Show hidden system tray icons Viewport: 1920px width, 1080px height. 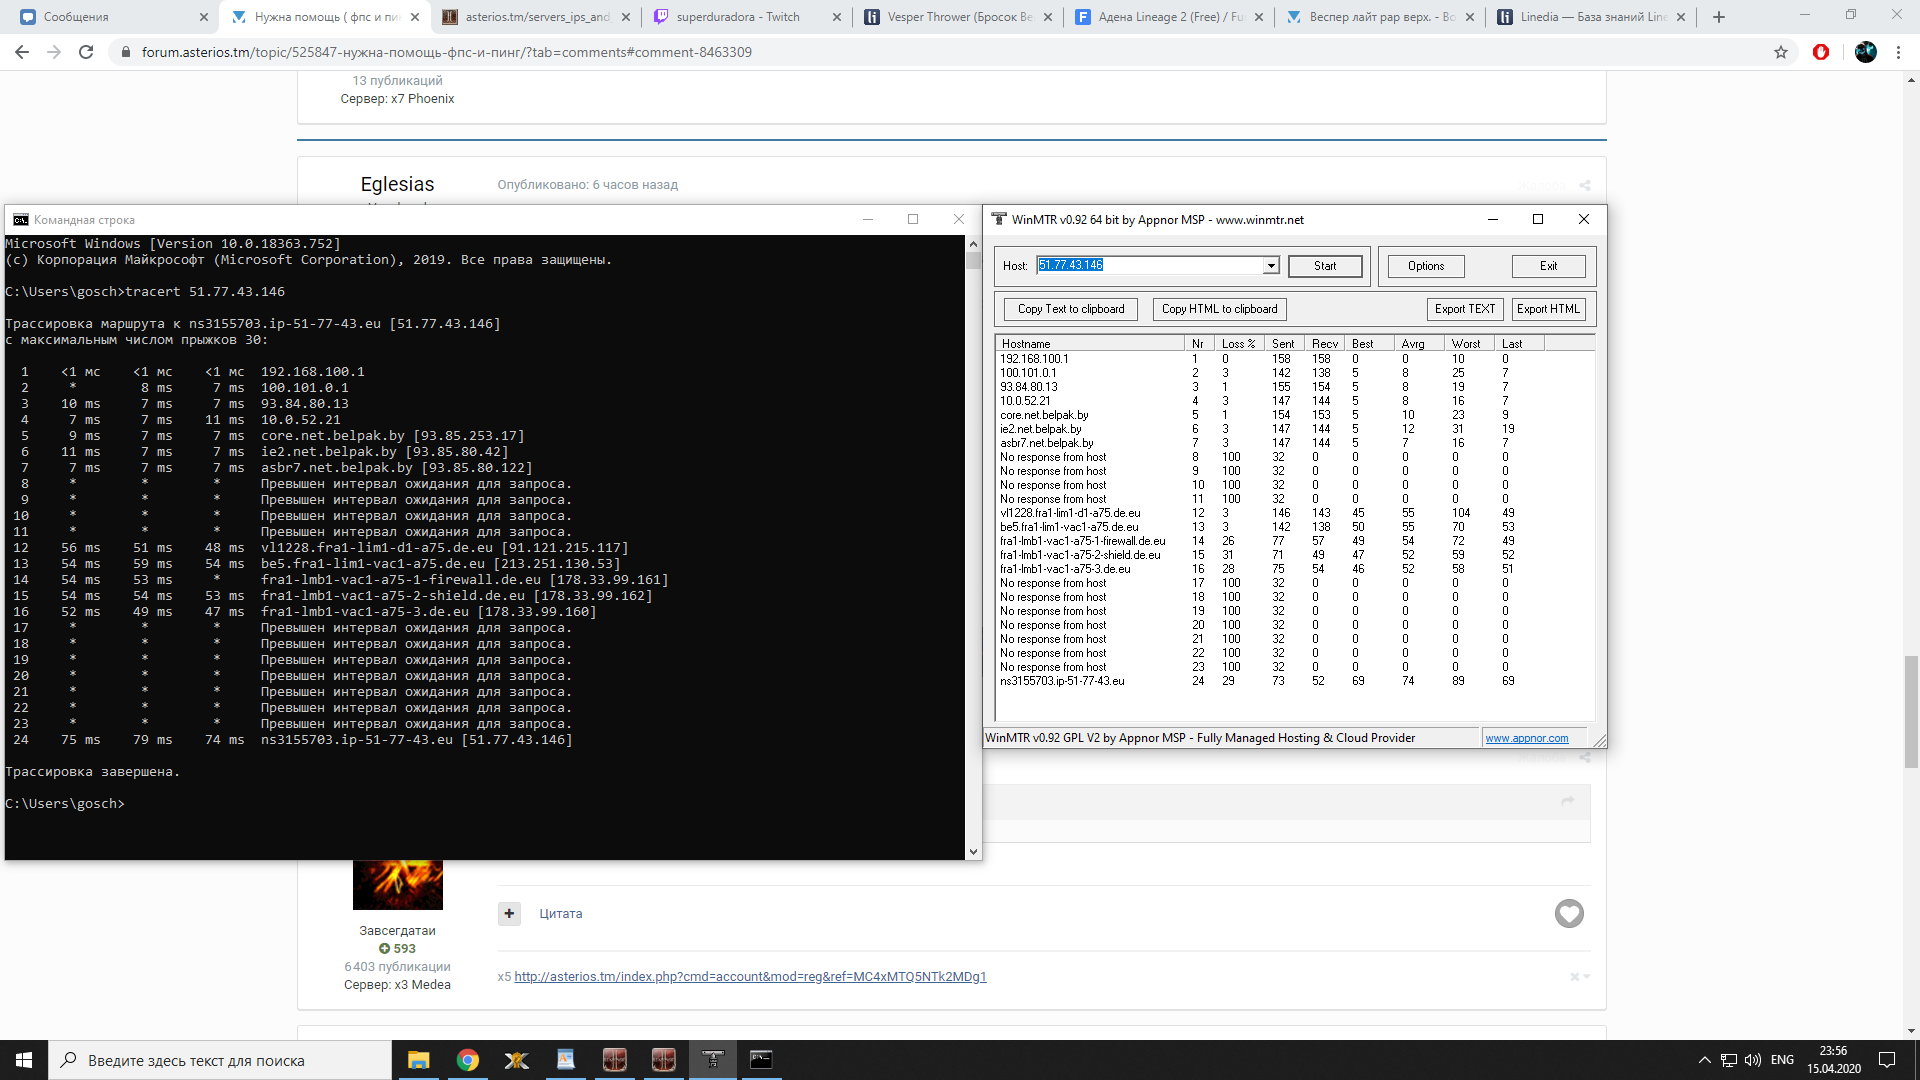point(1704,1060)
